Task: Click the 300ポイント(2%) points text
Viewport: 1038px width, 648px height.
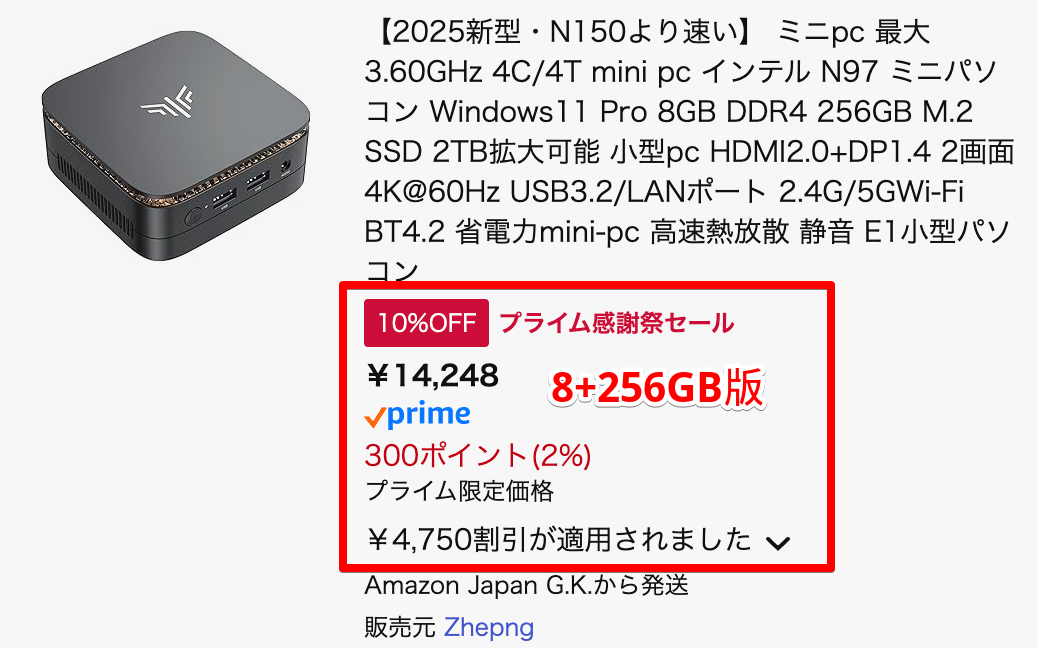Action: pos(478,455)
